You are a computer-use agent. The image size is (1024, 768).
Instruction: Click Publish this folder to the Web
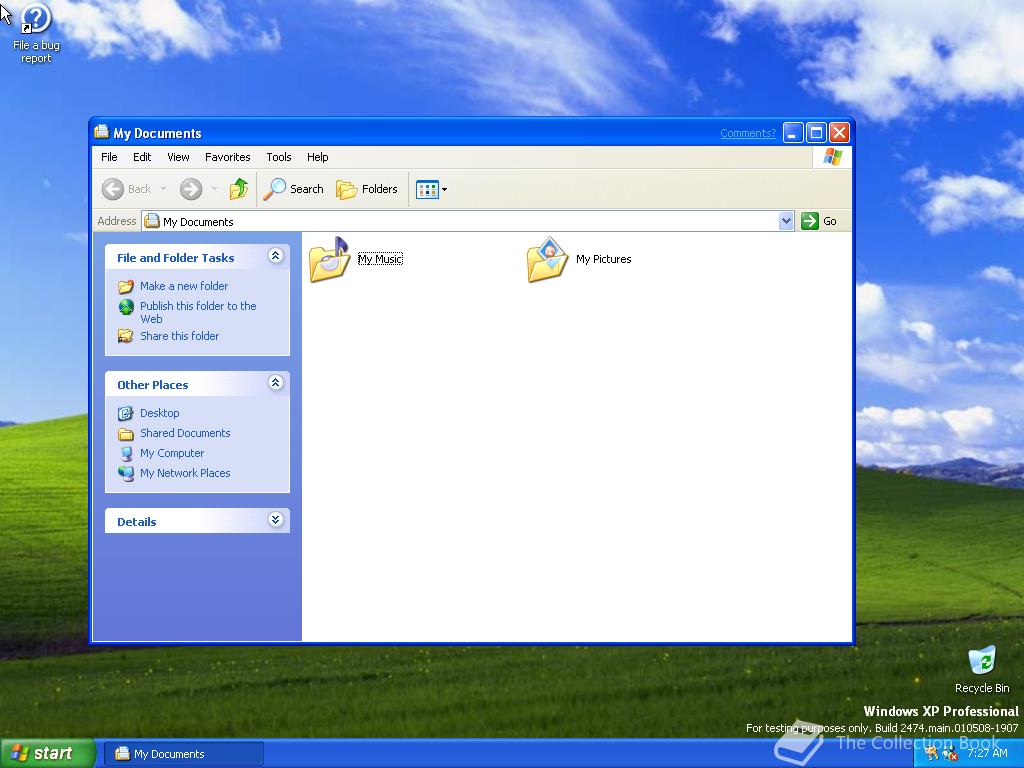198,312
